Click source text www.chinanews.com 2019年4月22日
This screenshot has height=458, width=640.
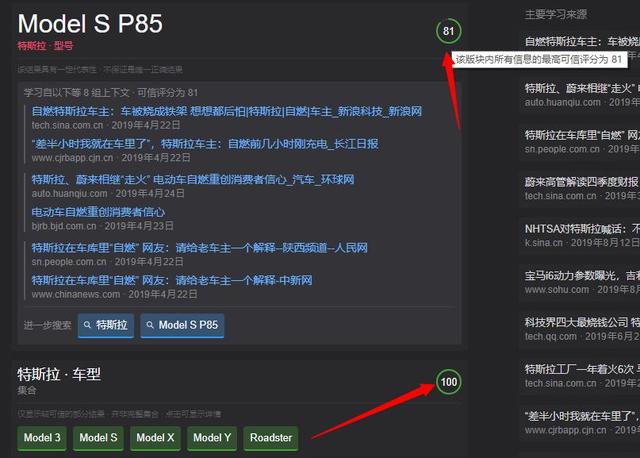(x=115, y=294)
